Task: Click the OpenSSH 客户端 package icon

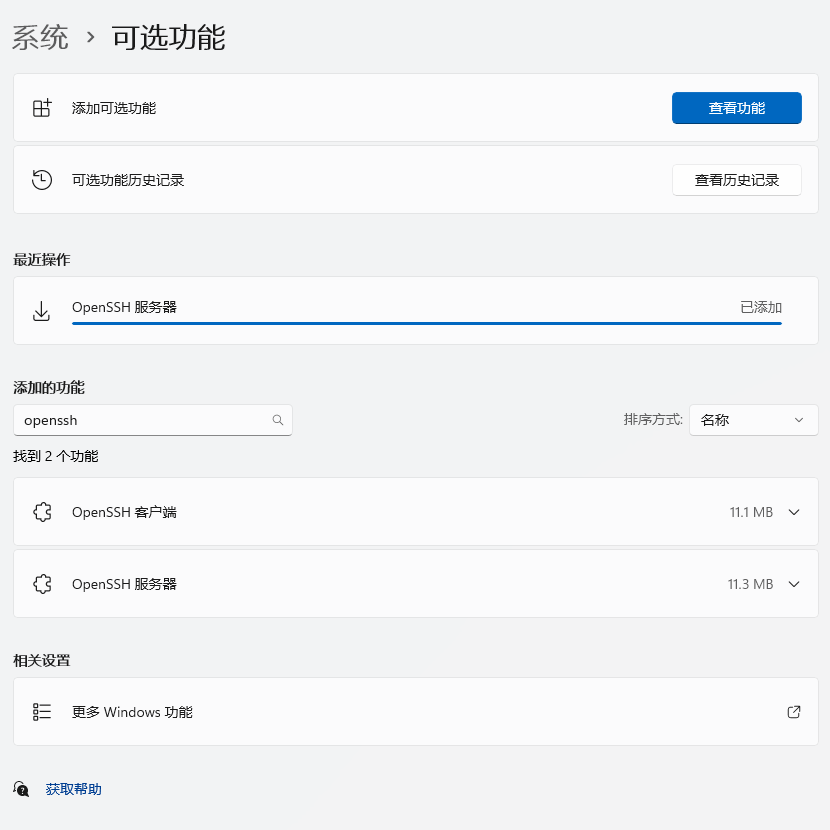Action: pos(42,512)
